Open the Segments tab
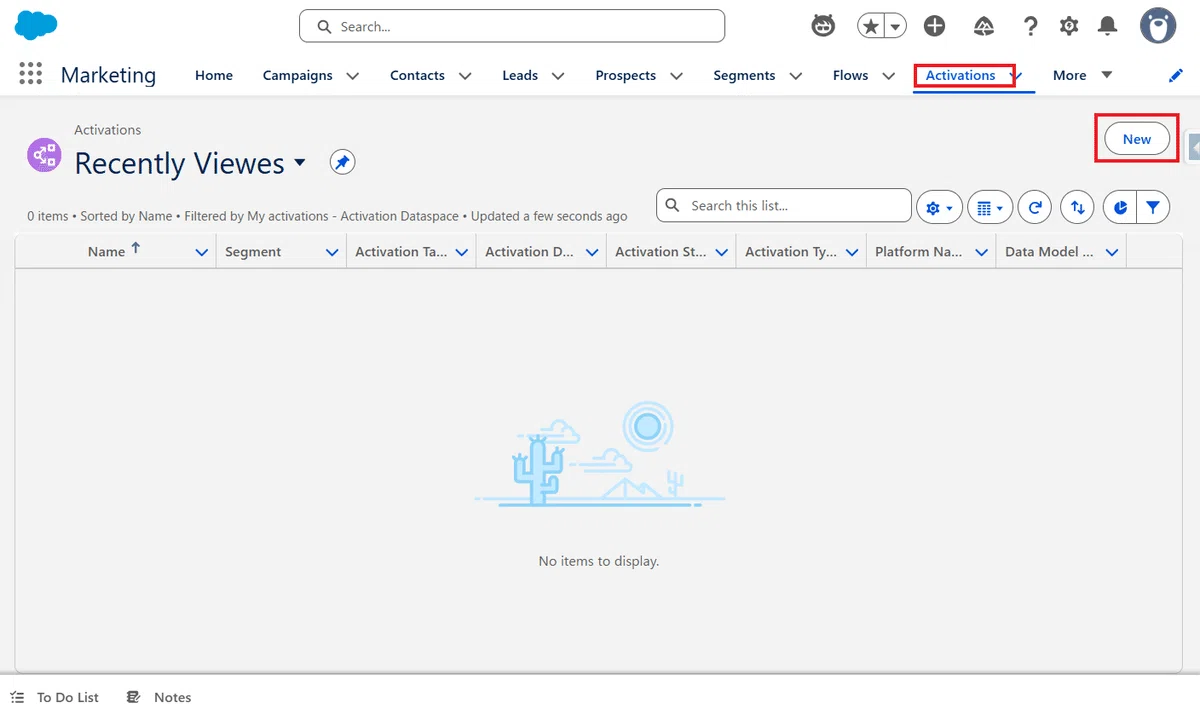The image size is (1200, 713). pyautogui.click(x=744, y=75)
